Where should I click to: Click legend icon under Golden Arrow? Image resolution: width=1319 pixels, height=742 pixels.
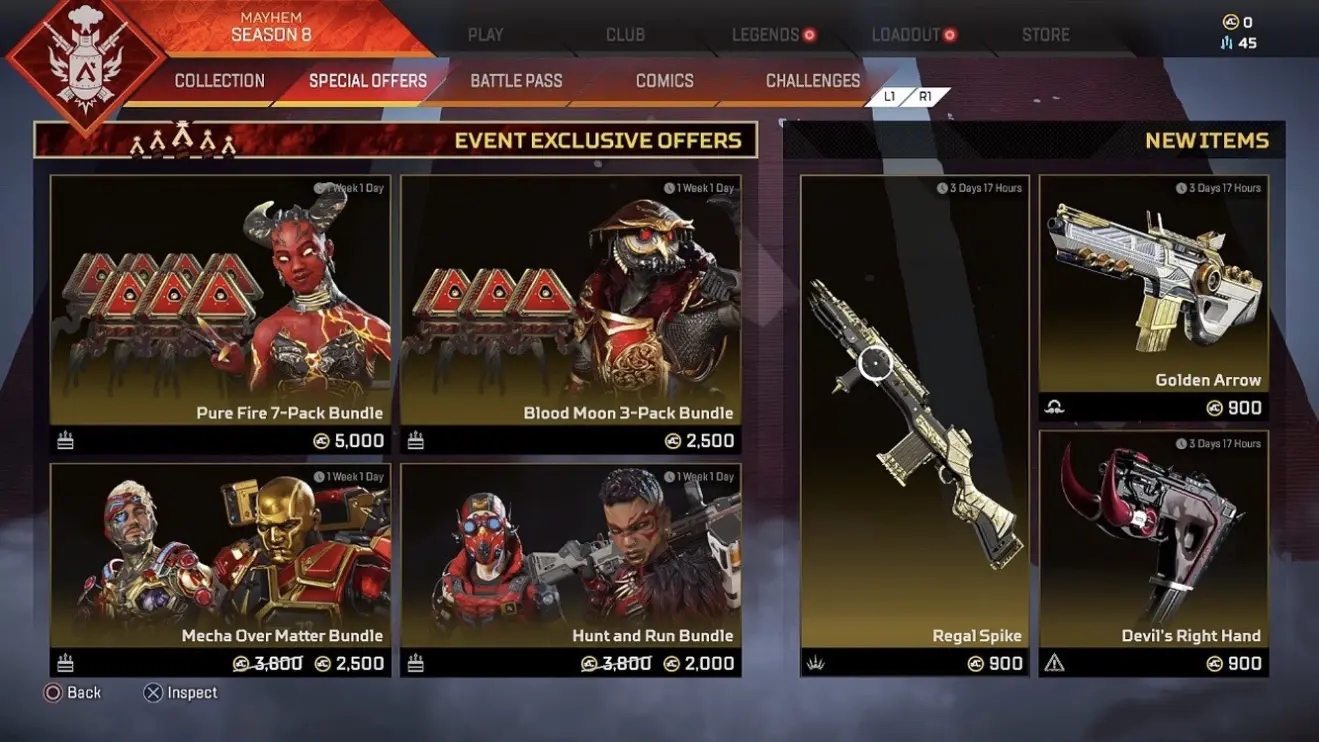click(1054, 407)
